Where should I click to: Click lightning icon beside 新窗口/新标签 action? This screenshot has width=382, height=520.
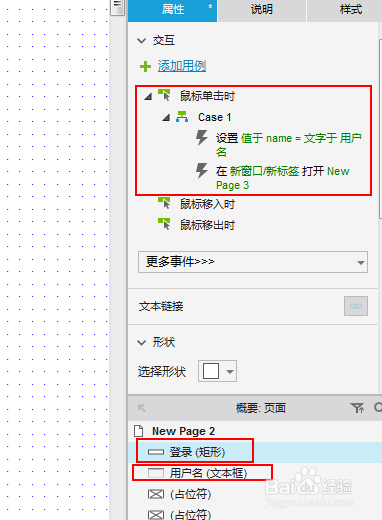pyautogui.click(x=201, y=171)
